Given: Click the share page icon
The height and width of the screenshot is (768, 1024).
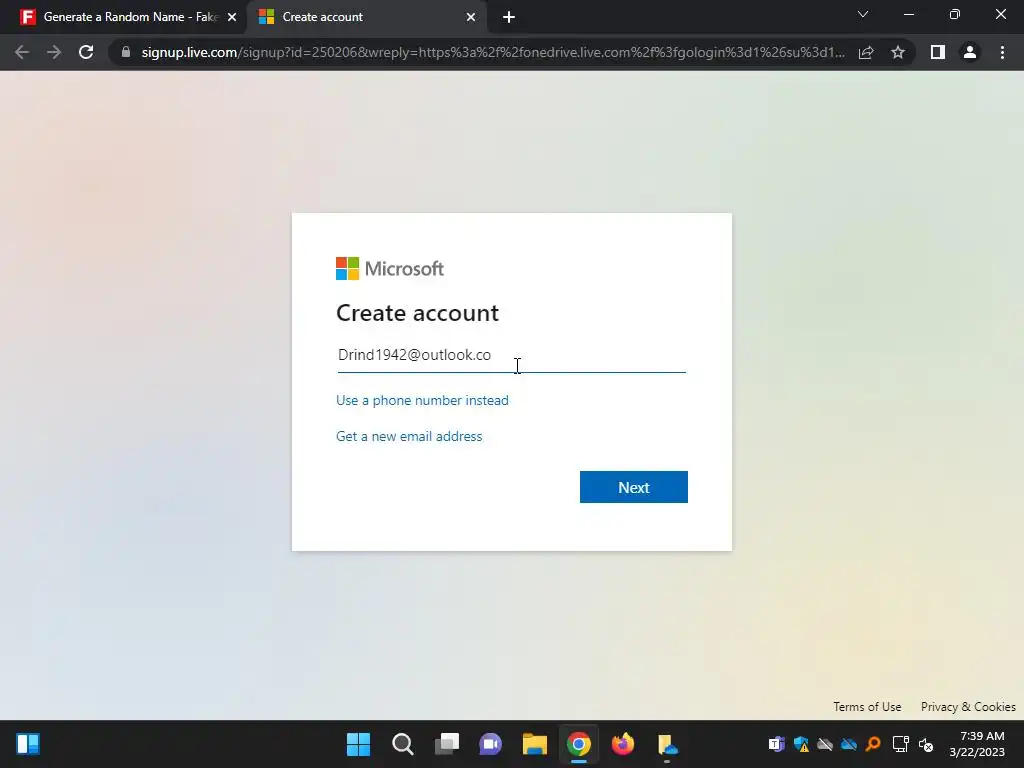Looking at the screenshot, I should (x=866, y=52).
